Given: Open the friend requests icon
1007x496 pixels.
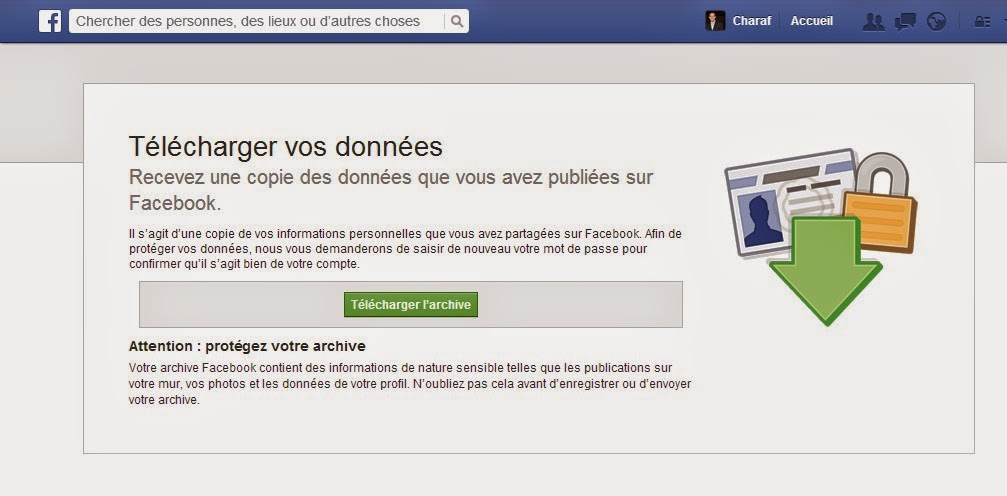Looking at the screenshot, I should pos(873,21).
